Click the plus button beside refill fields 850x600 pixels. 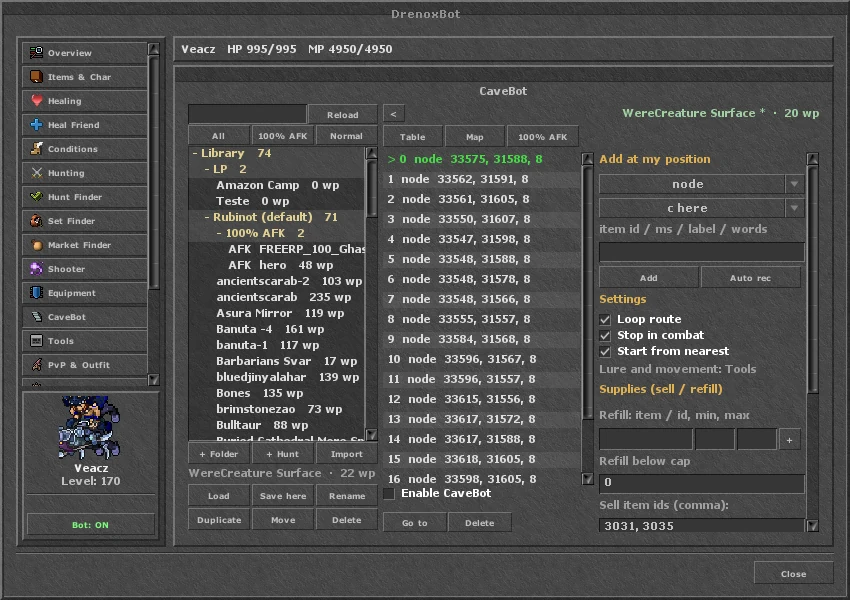pyautogui.click(x=789, y=440)
